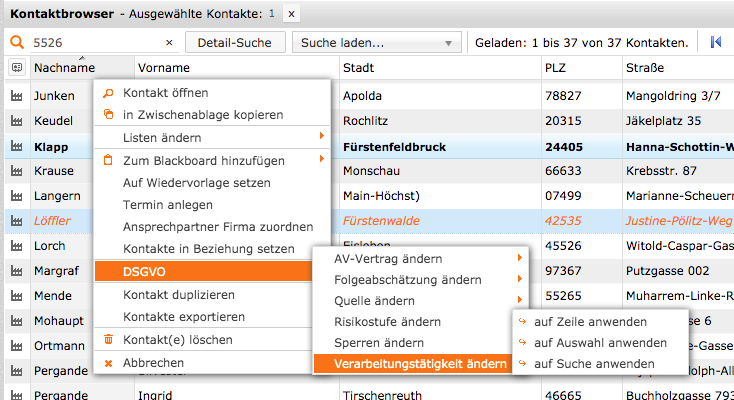
Task: Click PLZ cell 66633
Action: [563, 170]
